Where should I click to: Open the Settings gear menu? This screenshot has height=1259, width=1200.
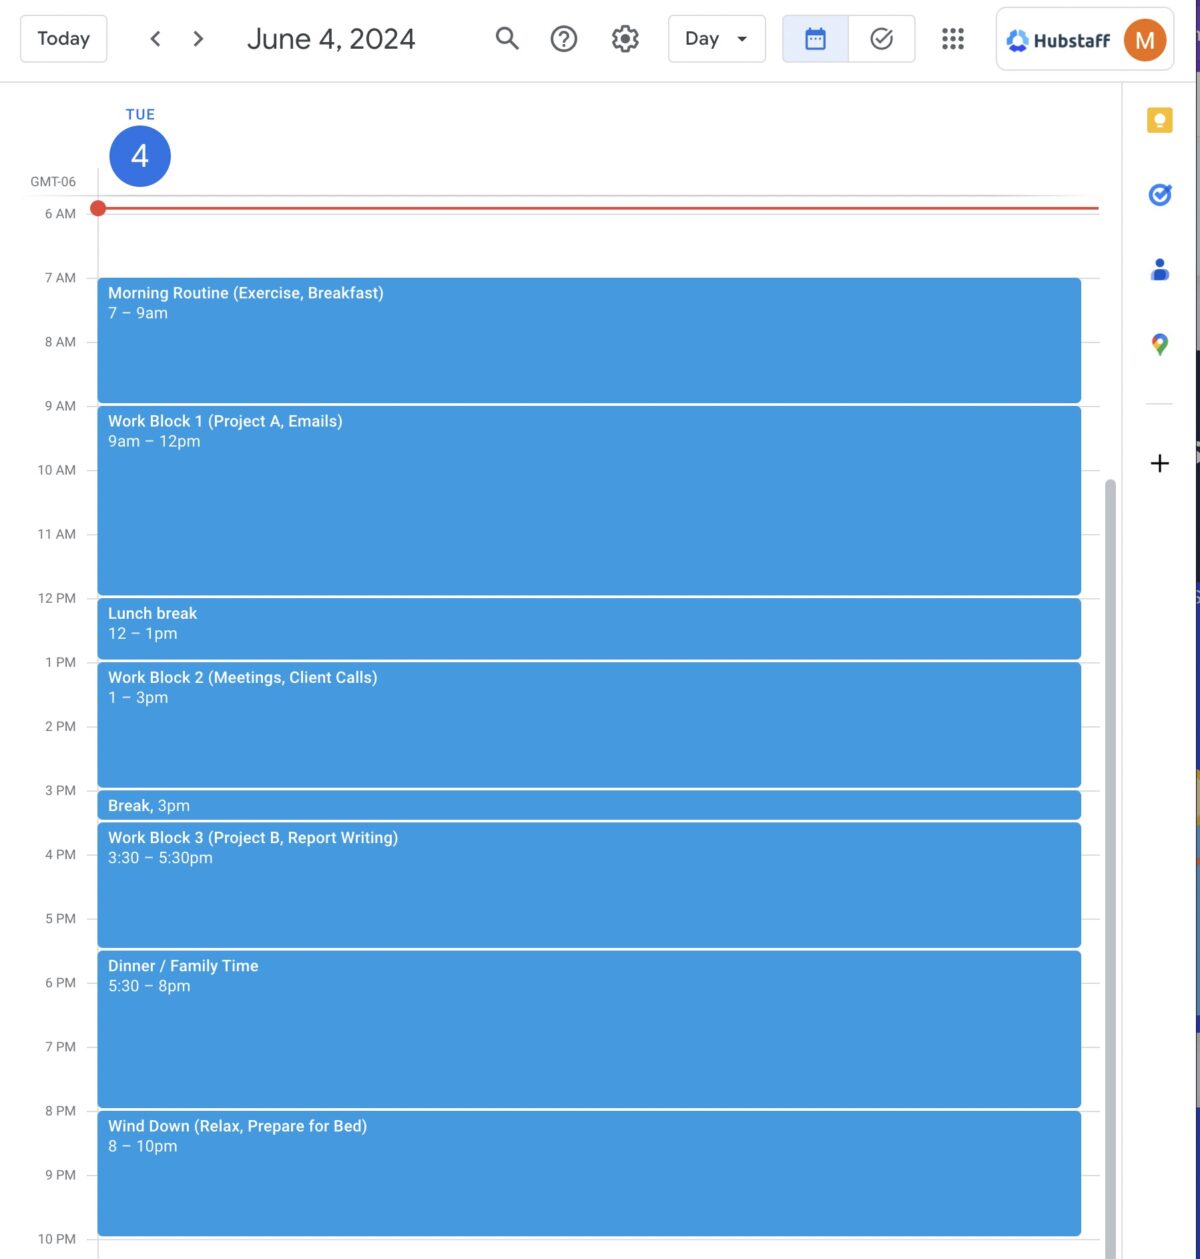point(625,39)
